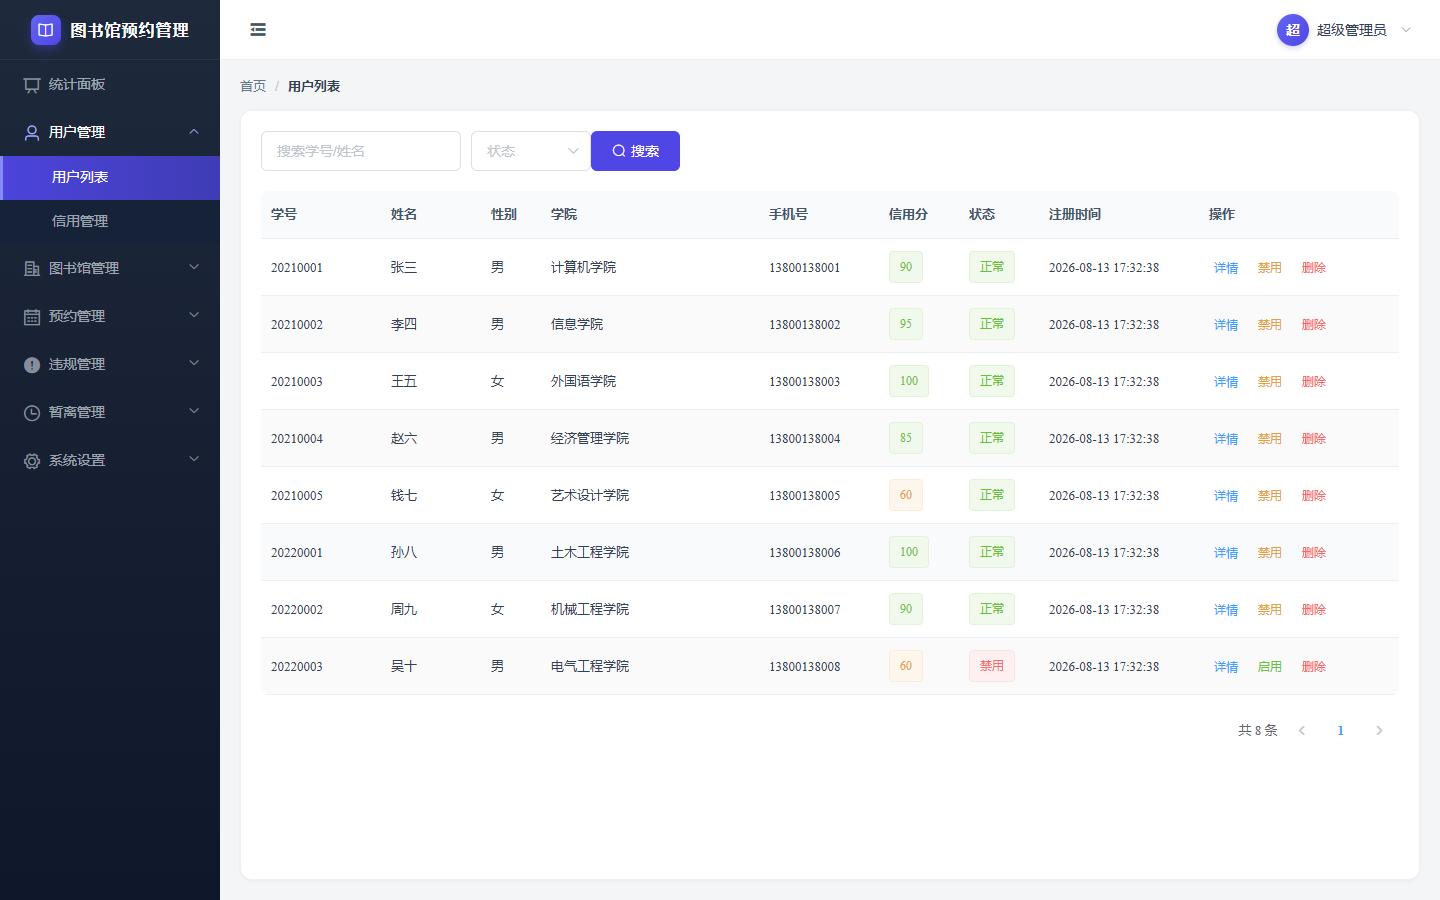Screen dimensions: 1440x900
Task: Click the 预约管理 calendar icon
Action: [32, 316]
